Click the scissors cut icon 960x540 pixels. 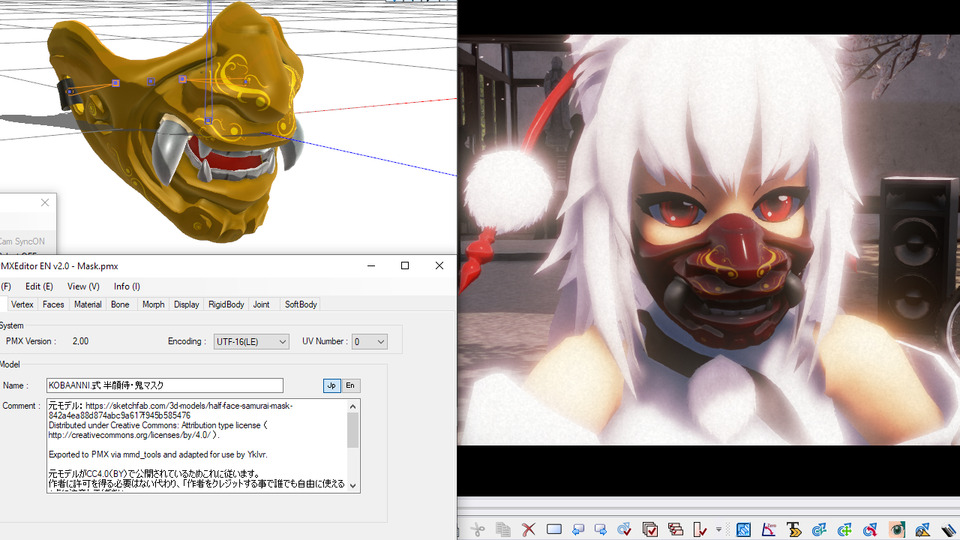[x=479, y=529]
